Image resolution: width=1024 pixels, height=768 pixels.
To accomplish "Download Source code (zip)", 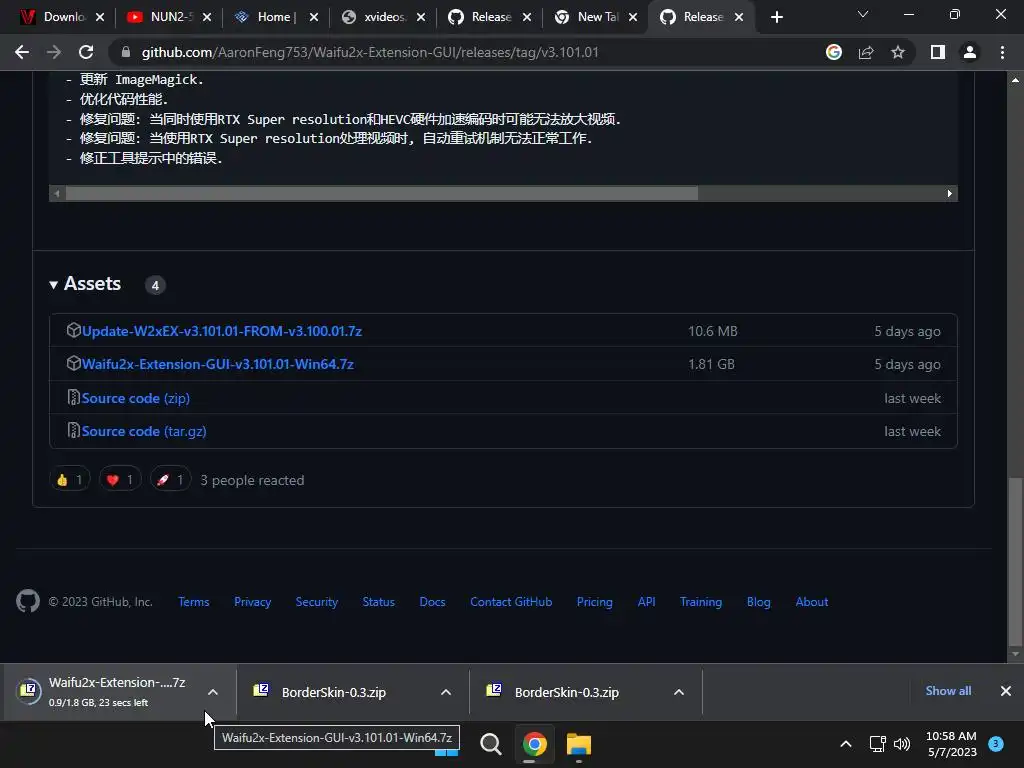I will (x=136, y=398).
